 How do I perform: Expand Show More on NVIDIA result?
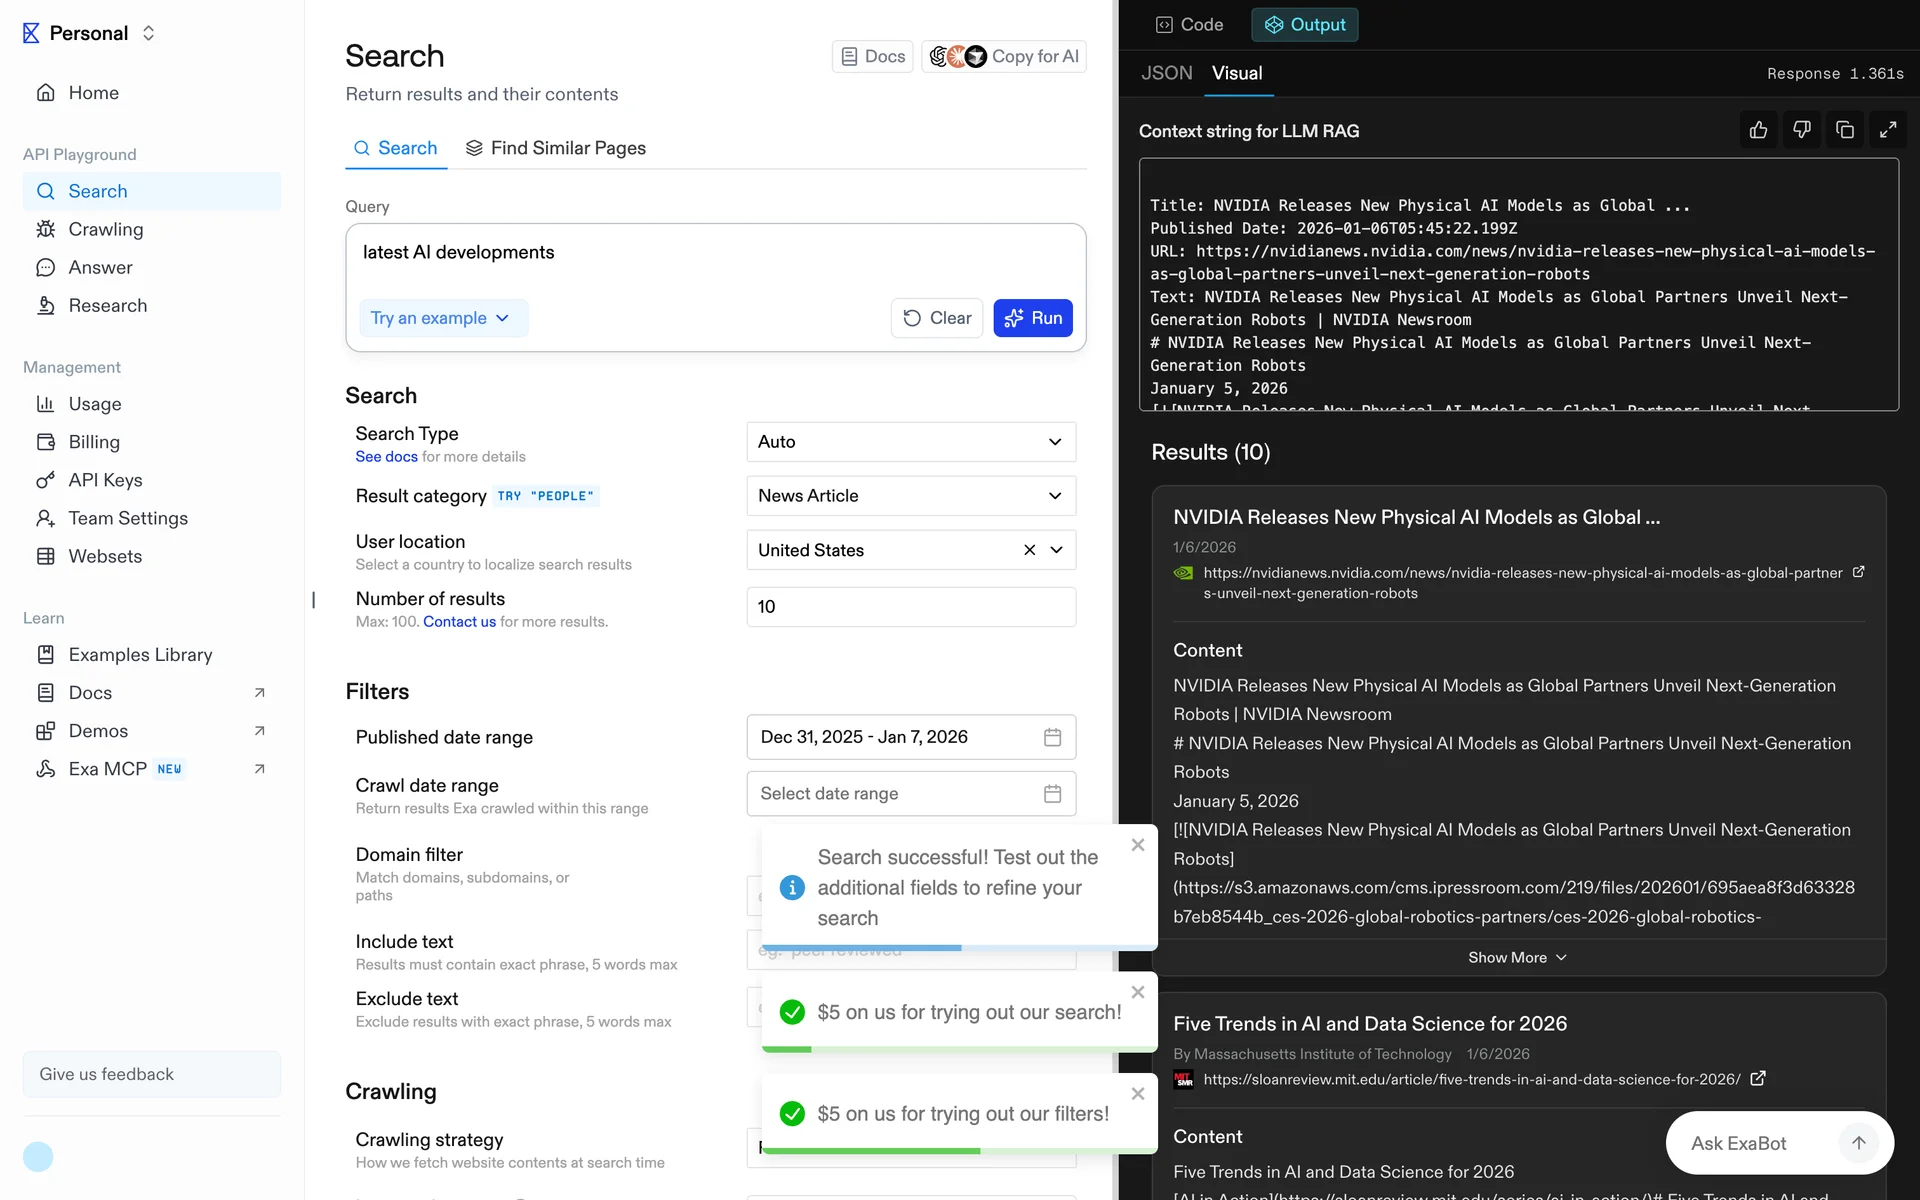(1517, 957)
